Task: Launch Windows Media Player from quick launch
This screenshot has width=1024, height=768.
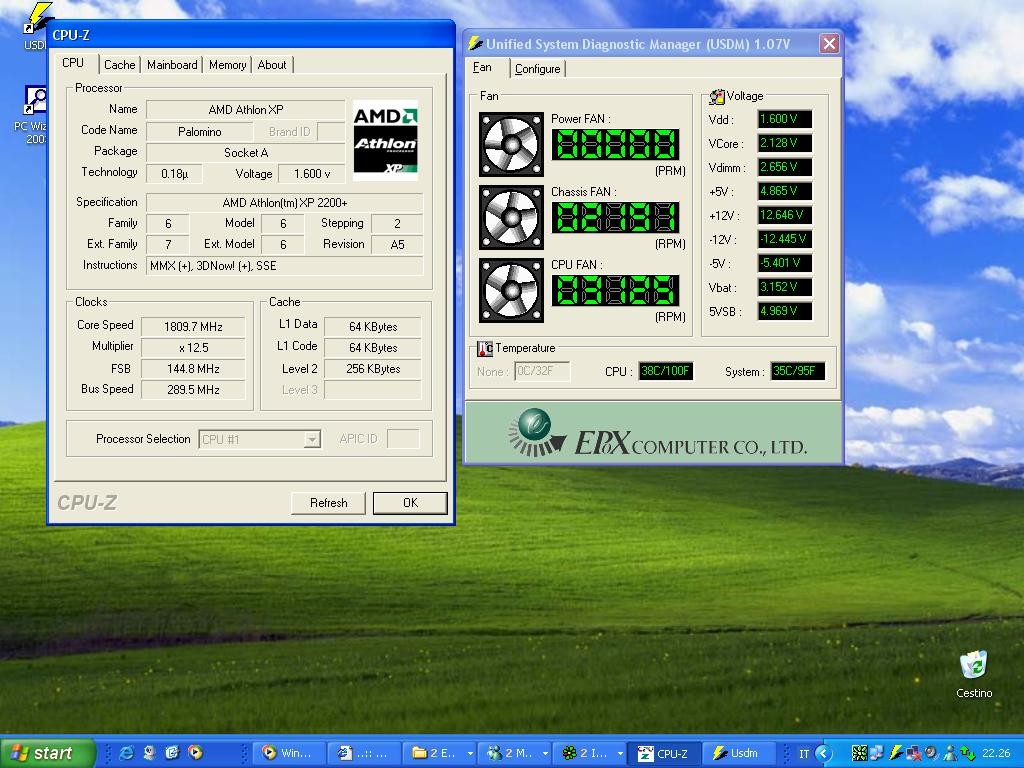Action: [x=195, y=753]
